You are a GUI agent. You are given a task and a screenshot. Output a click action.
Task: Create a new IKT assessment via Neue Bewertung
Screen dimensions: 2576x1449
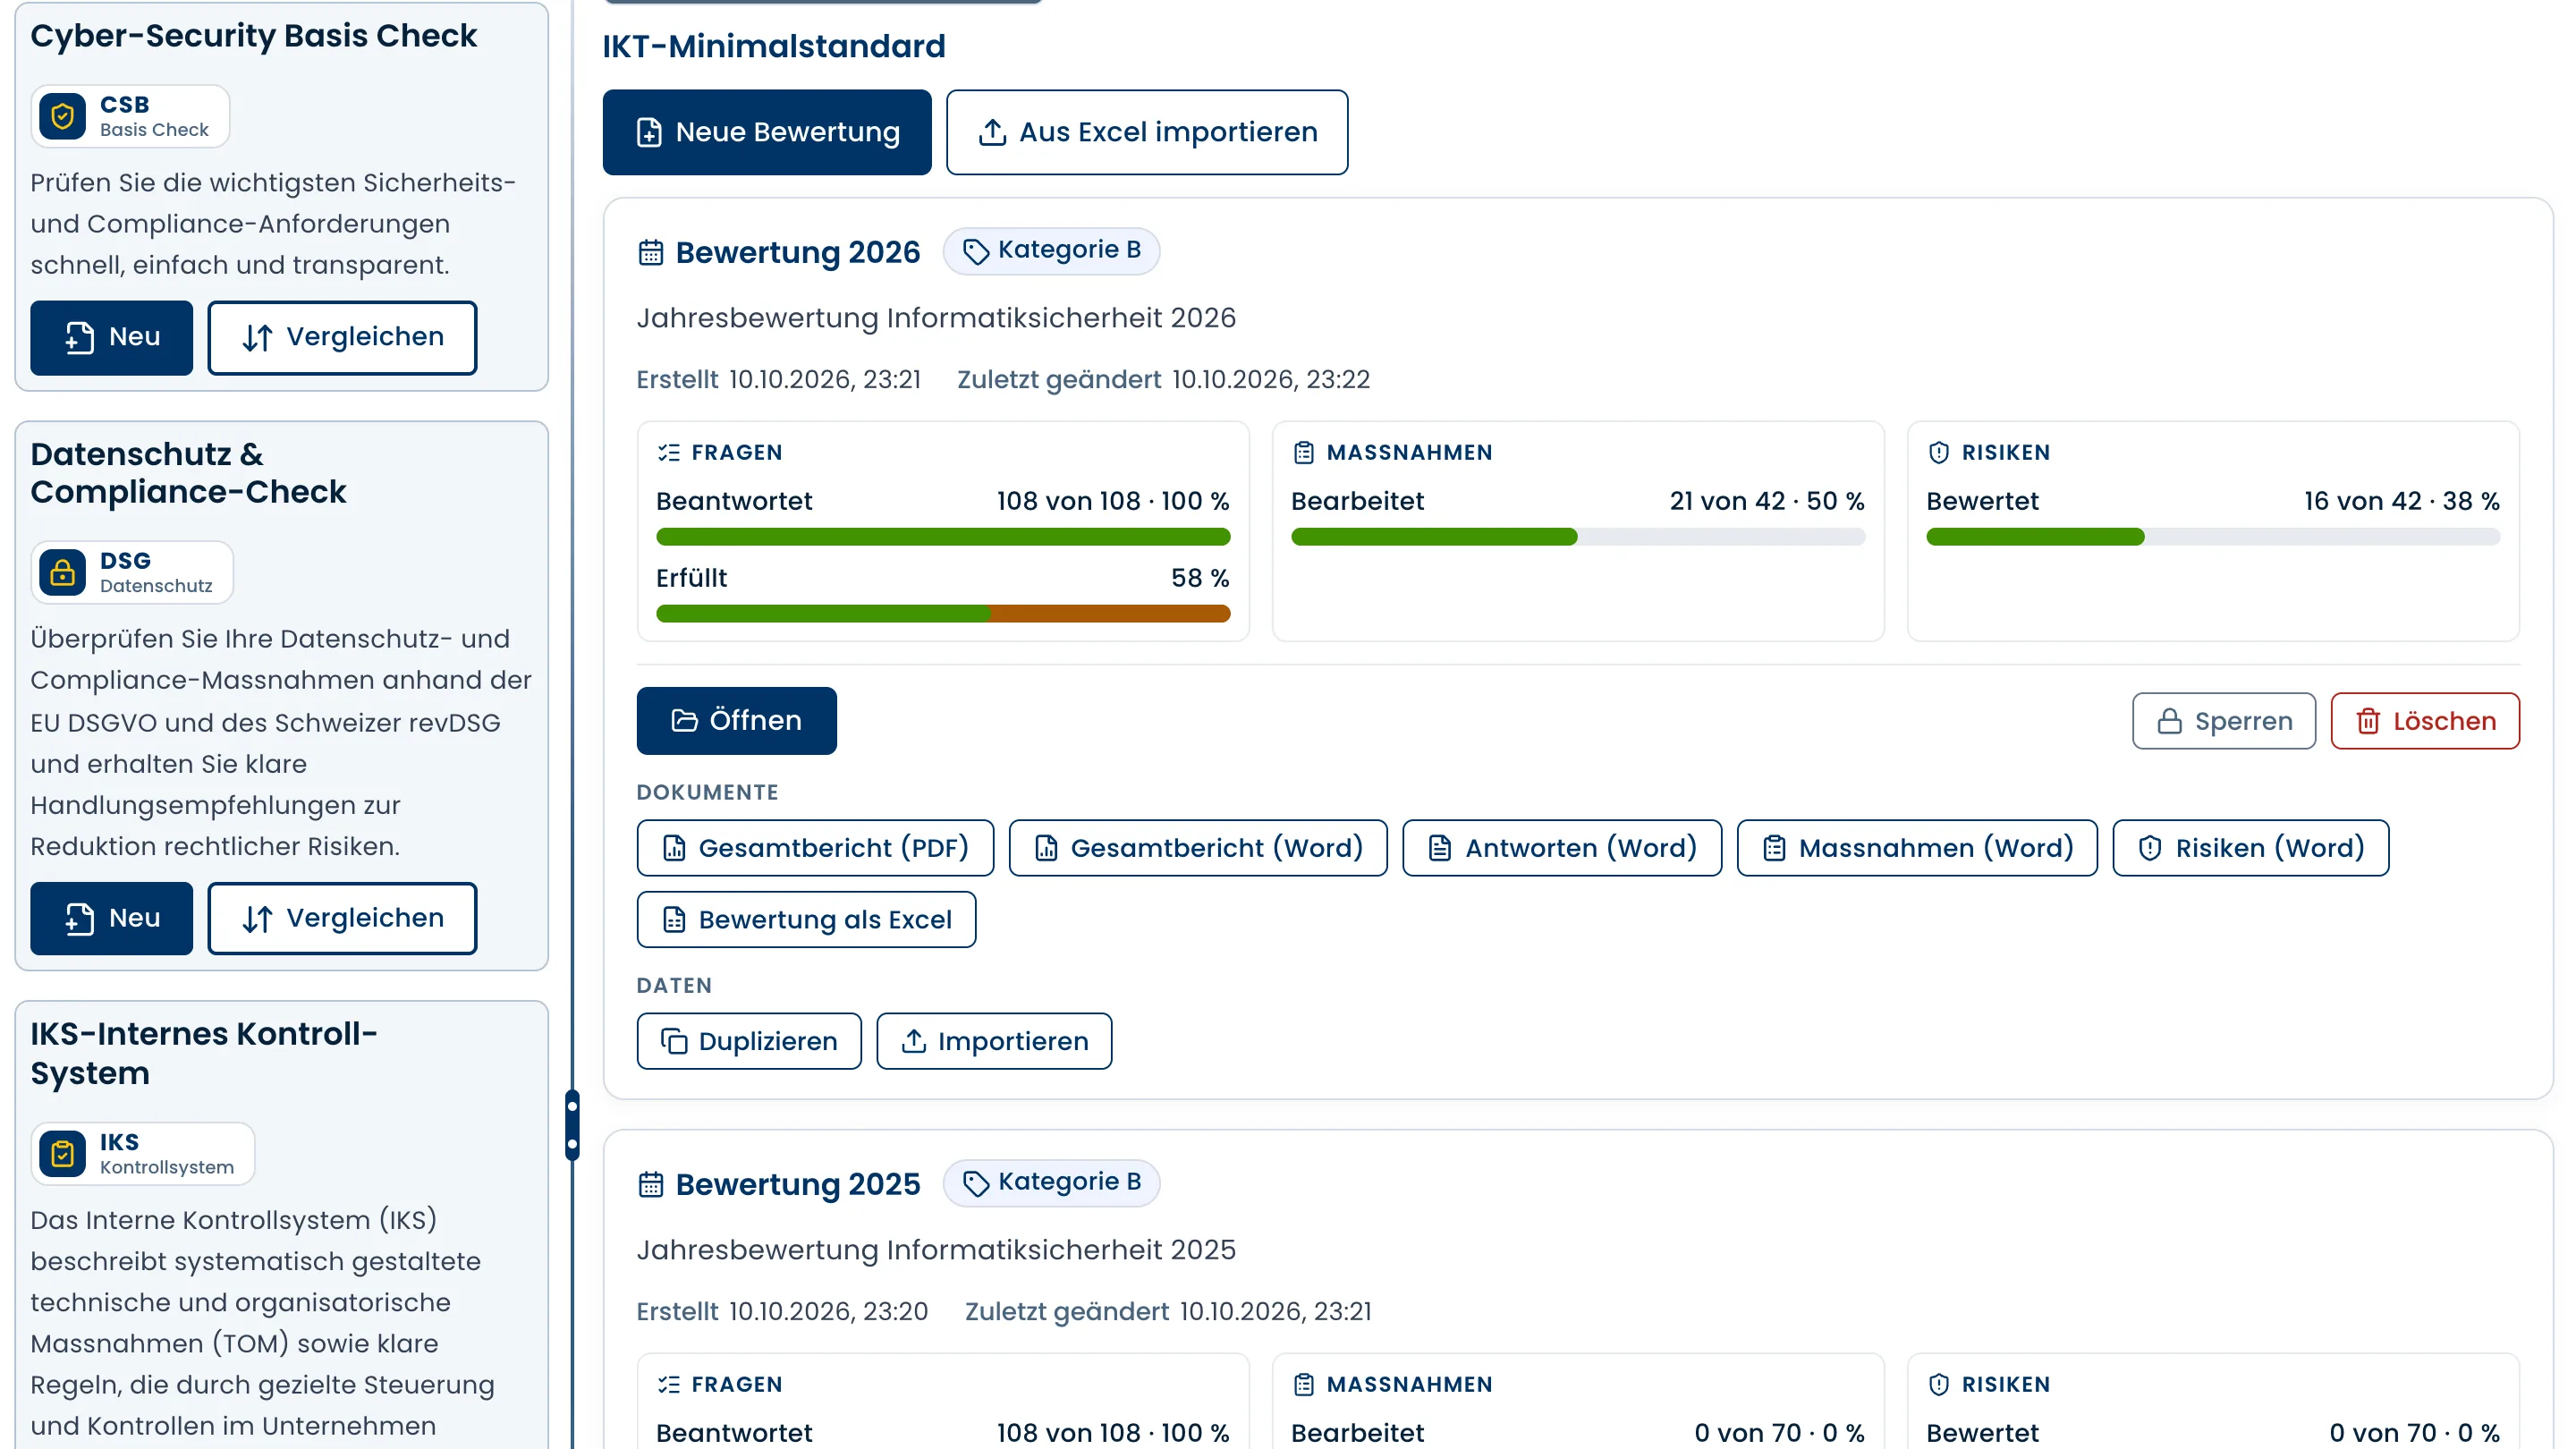tap(767, 132)
